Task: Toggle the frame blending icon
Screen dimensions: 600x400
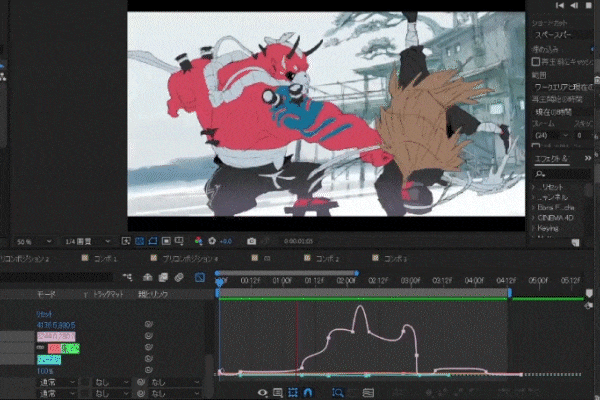Action: pyautogui.click(x=163, y=277)
